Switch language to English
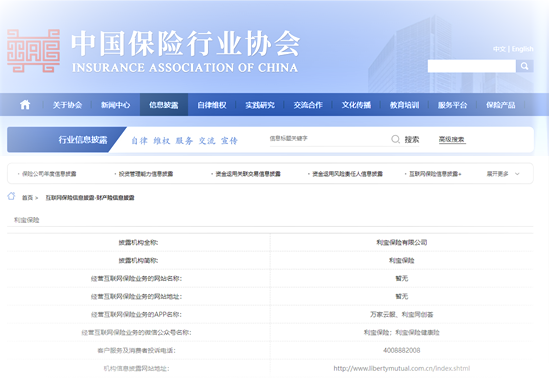The height and width of the screenshot is (379, 549). coord(522,49)
